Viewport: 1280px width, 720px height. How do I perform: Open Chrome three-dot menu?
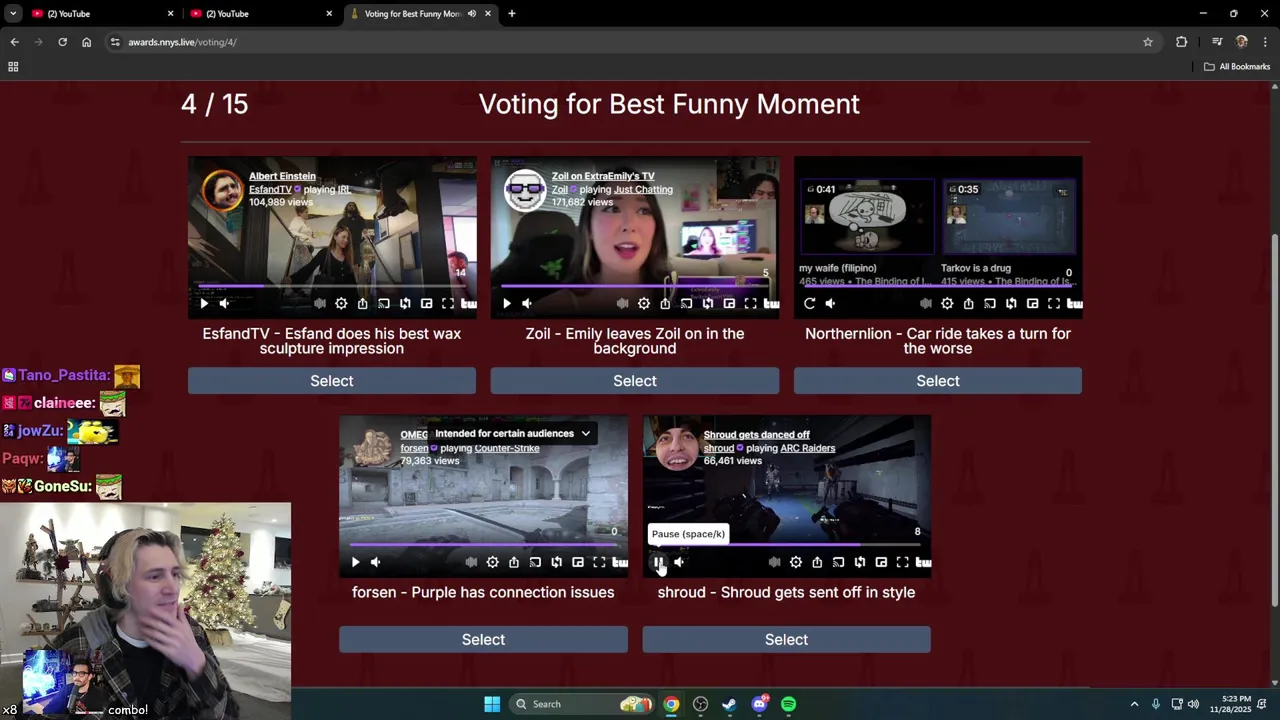(x=1265, y=42)
